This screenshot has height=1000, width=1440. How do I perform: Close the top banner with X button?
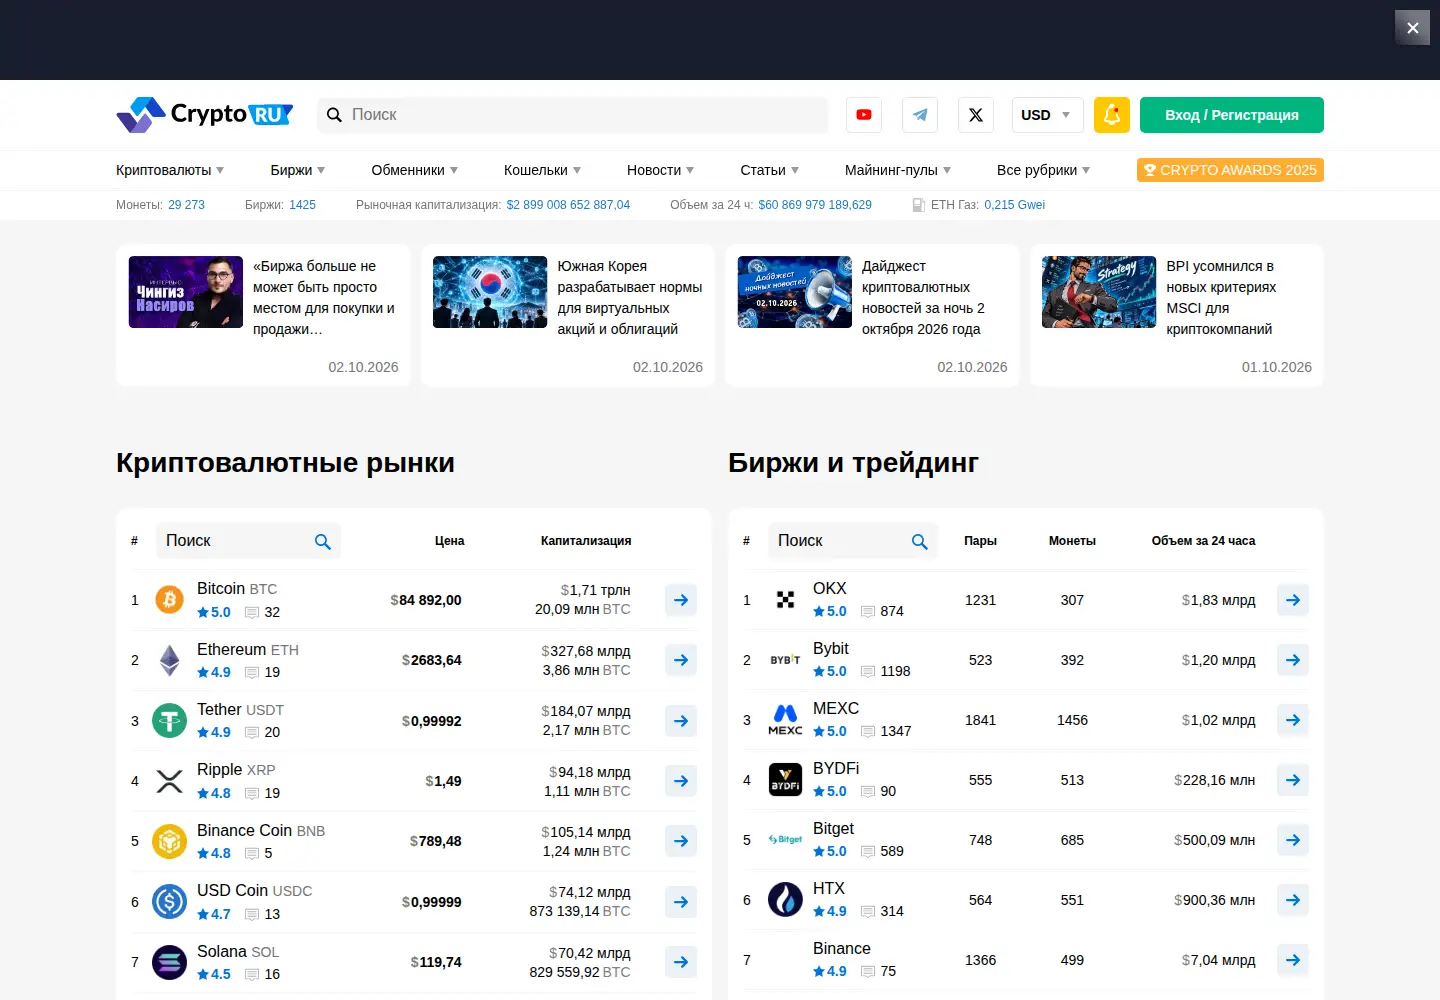coord(1413,28)
